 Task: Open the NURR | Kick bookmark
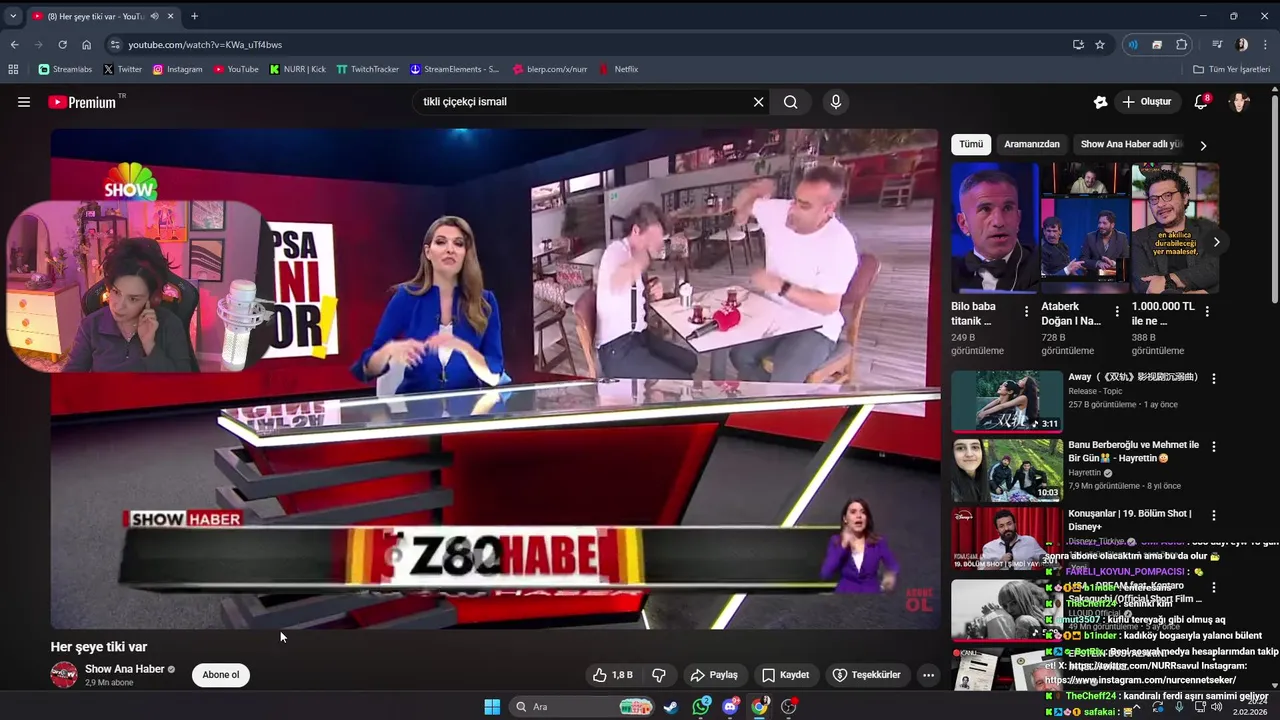click(298, 69)
